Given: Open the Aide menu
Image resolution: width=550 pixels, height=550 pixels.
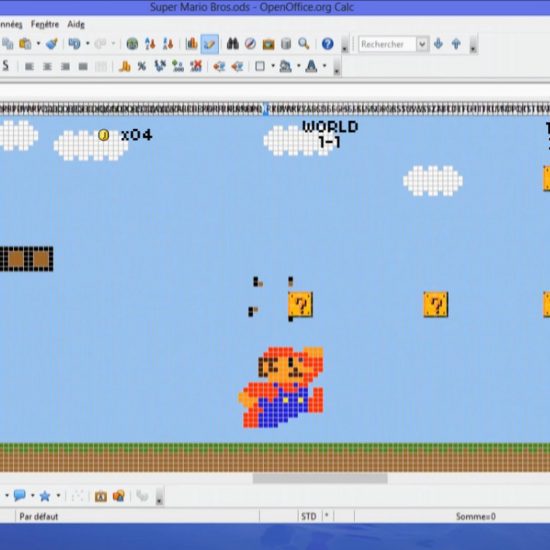Looking at the screenshot, I should pyautogui.click(x=76, y=24).
